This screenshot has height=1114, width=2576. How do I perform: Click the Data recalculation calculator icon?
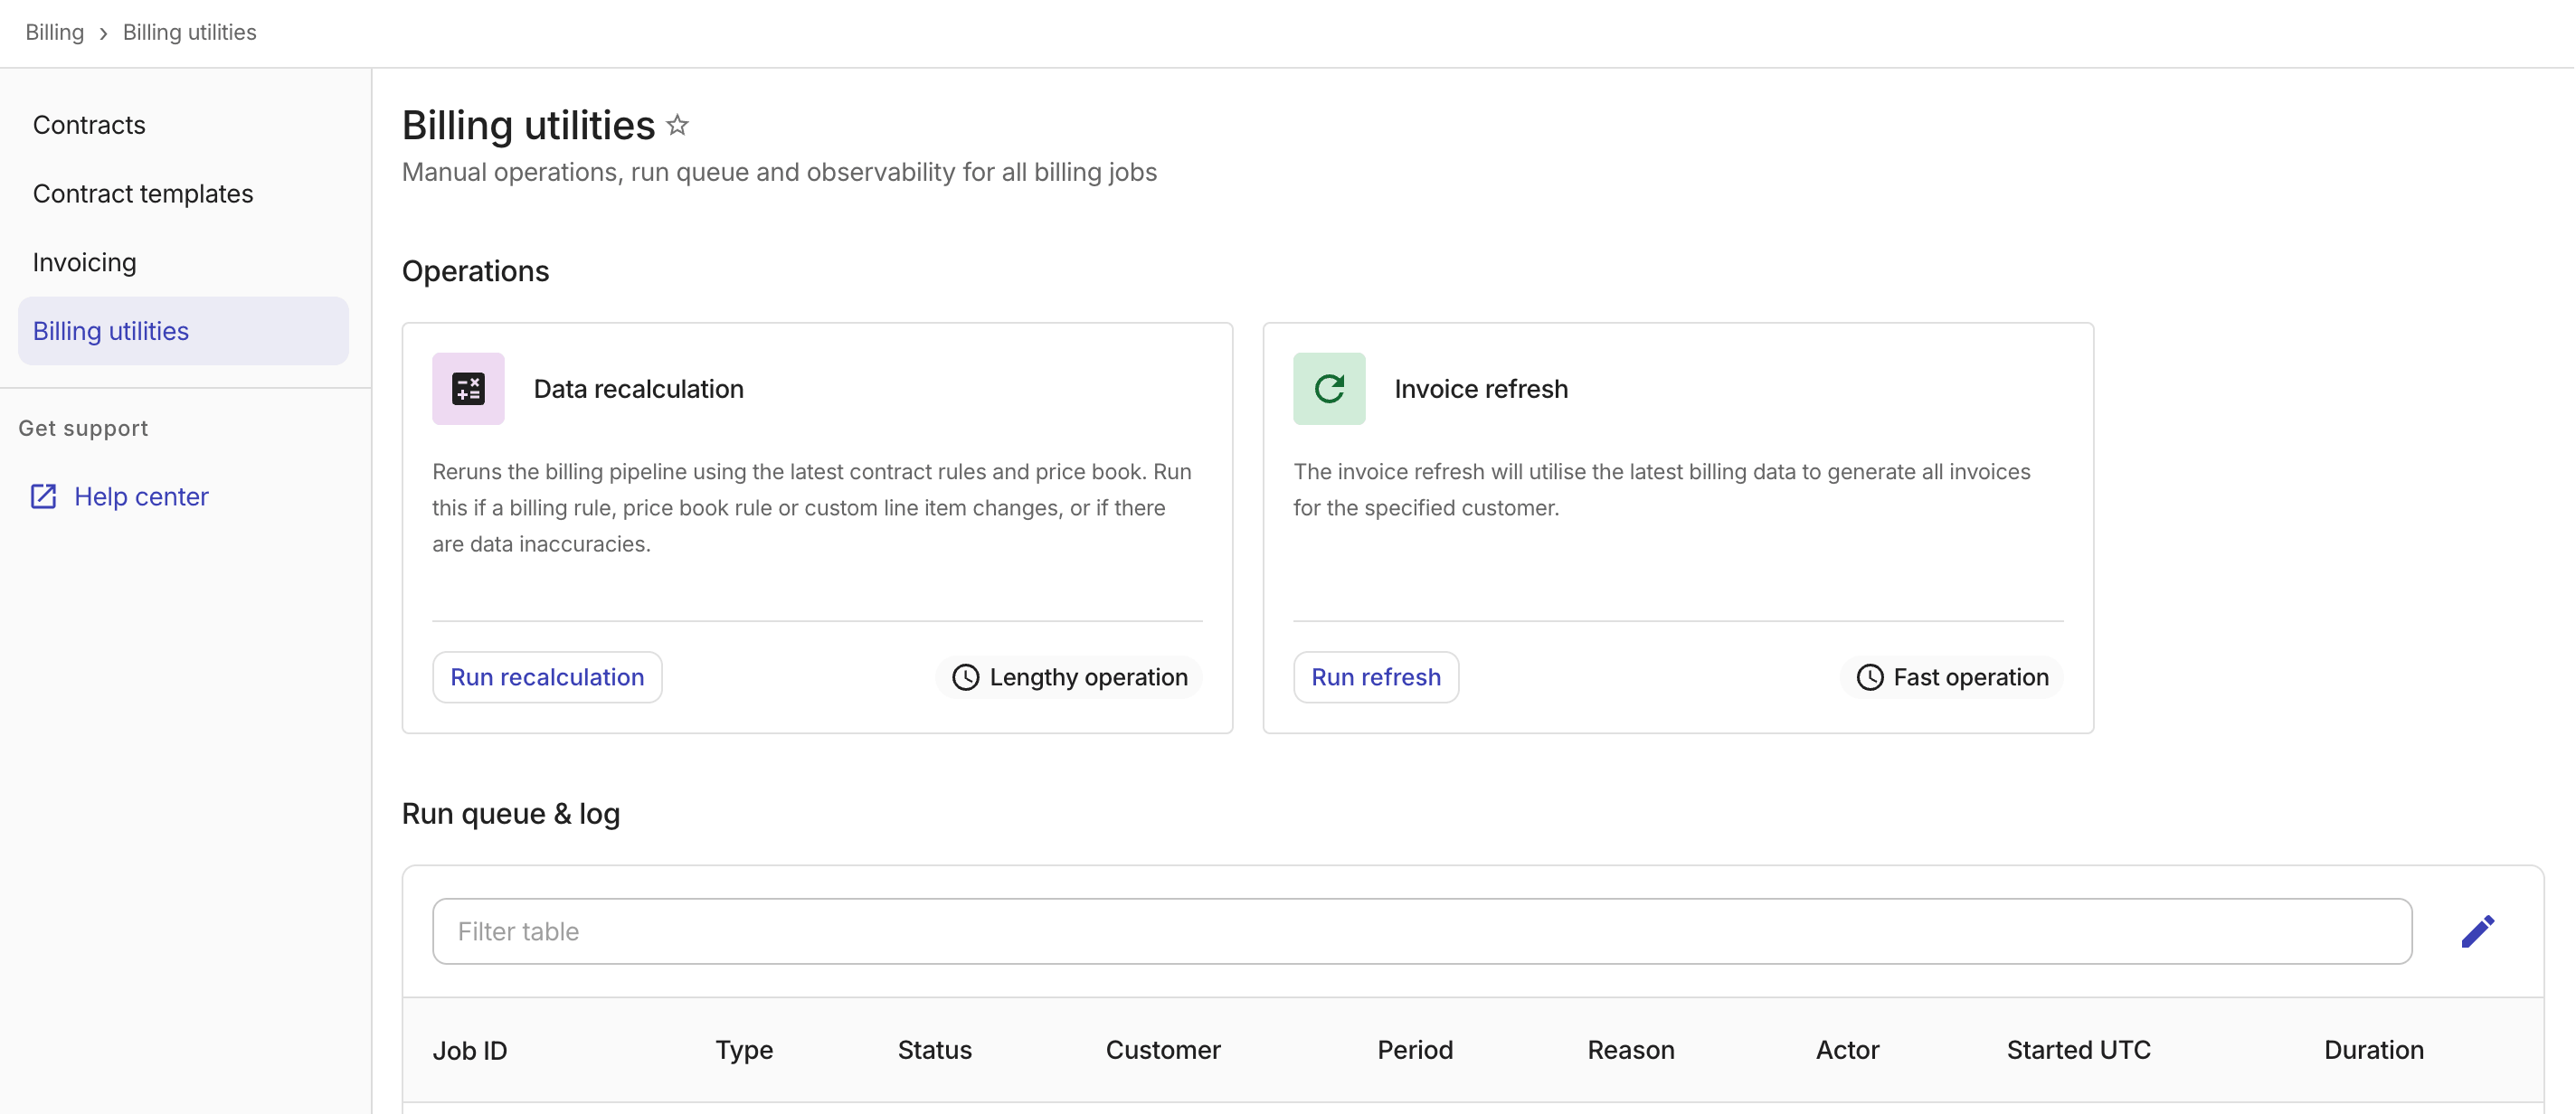pos(468,388)
